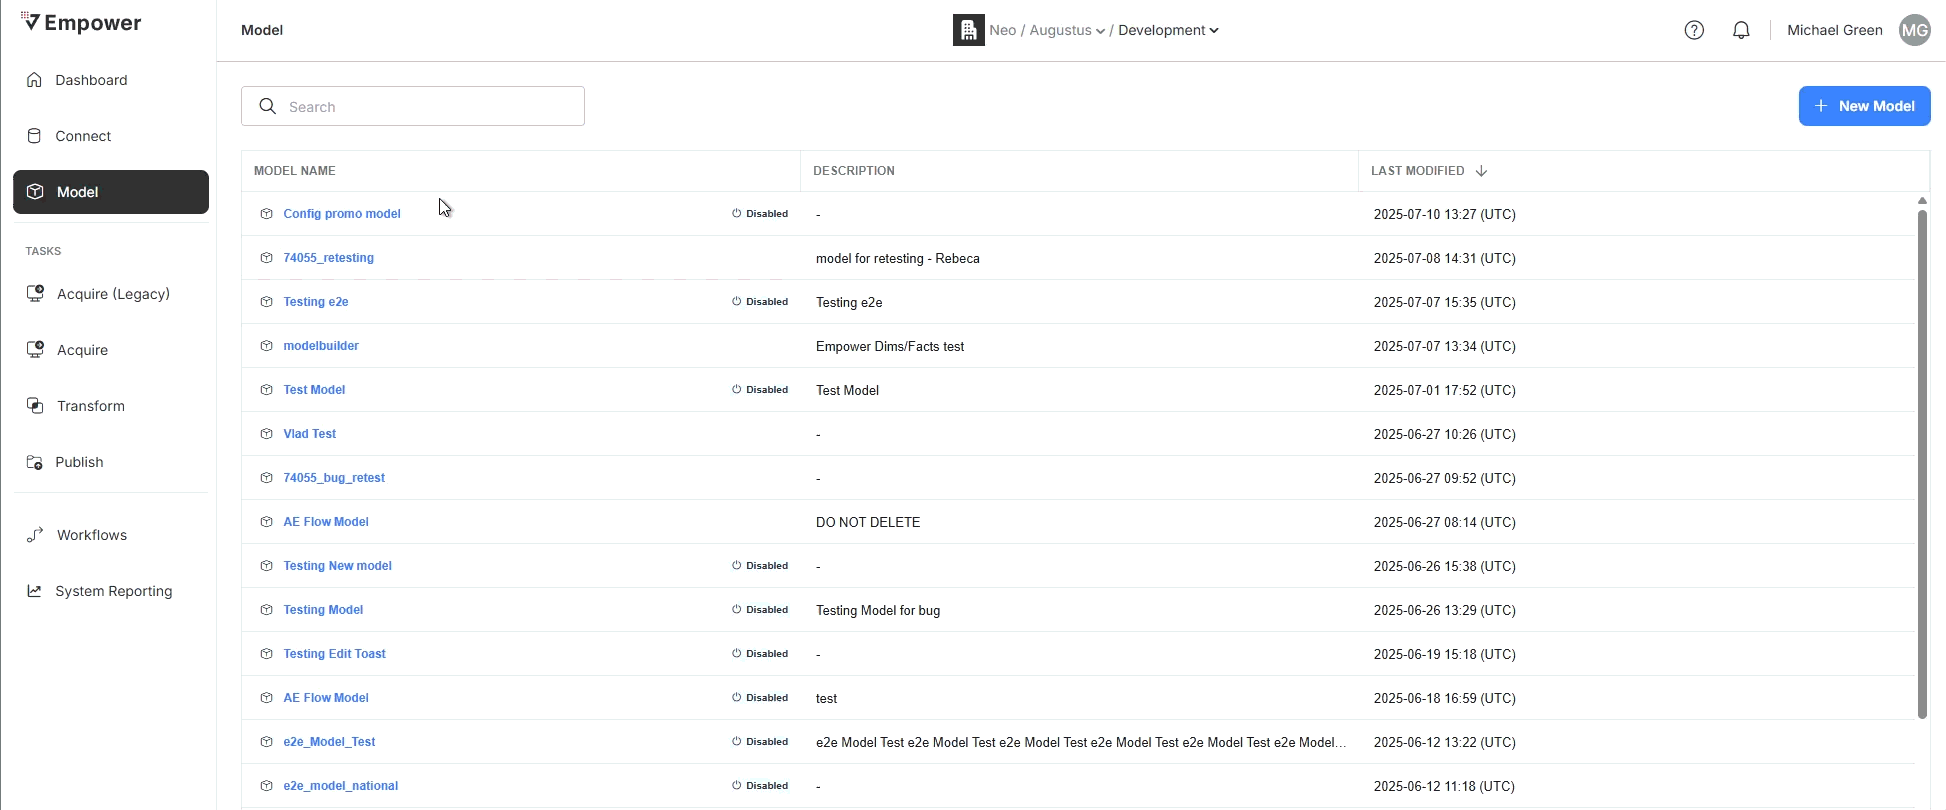Open the Test Model link
1946x810 pixels.
point(314,390)
